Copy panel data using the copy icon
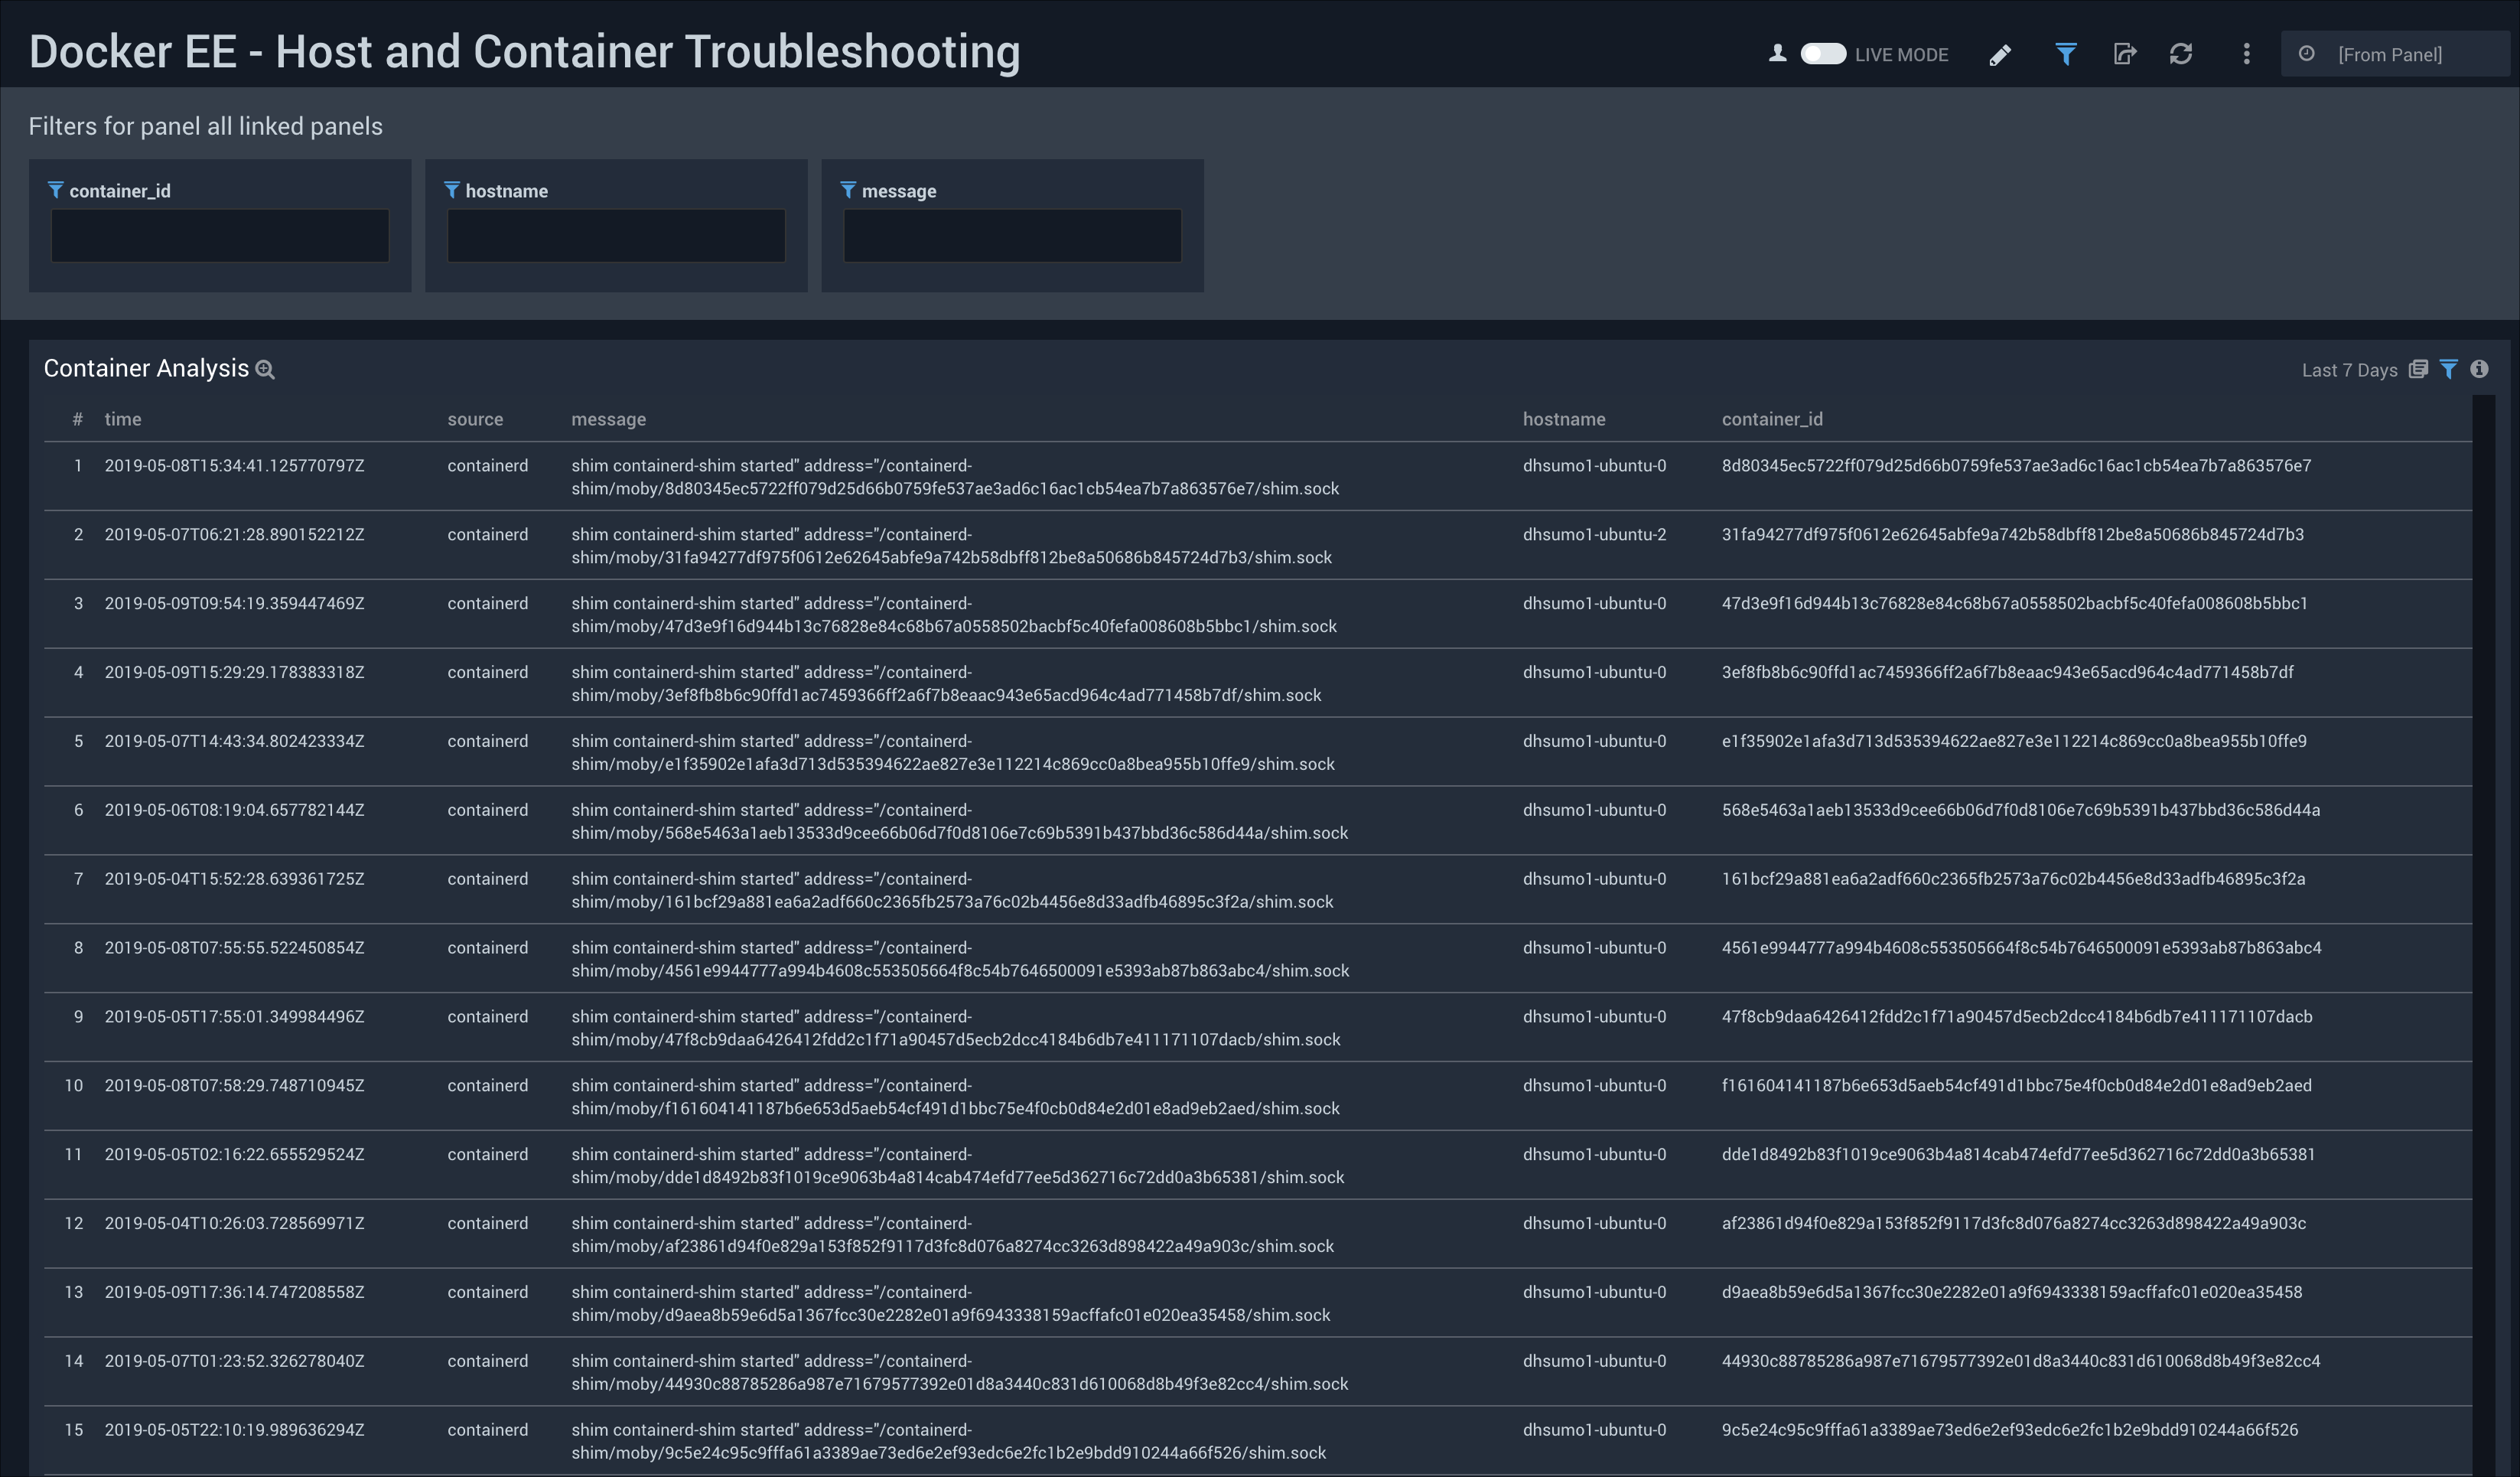 [x=2420, y=369]
